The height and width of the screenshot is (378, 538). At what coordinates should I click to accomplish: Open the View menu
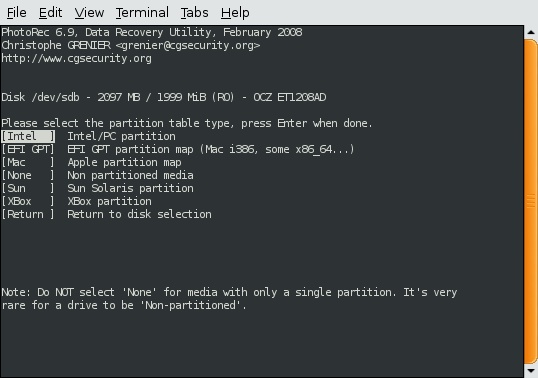click(x=89, y=13)
